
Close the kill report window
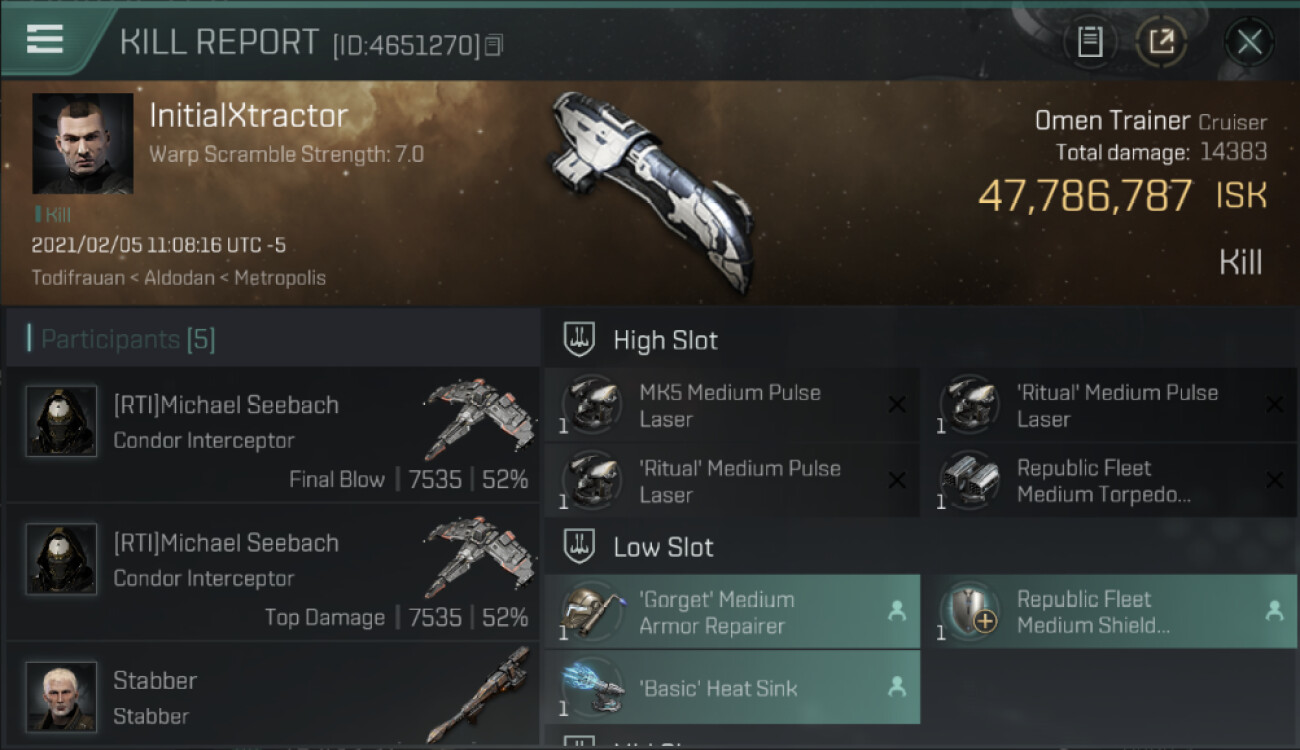(x=1249, y=42)
